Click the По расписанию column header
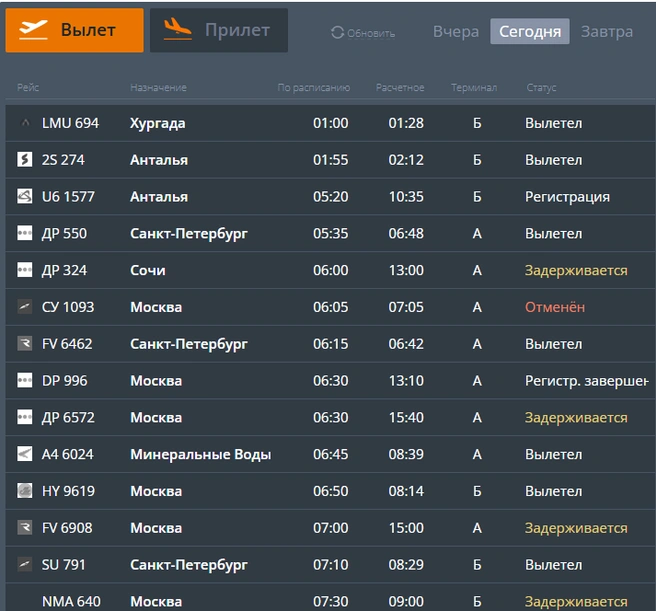656x611 pixels. point(314,87)
